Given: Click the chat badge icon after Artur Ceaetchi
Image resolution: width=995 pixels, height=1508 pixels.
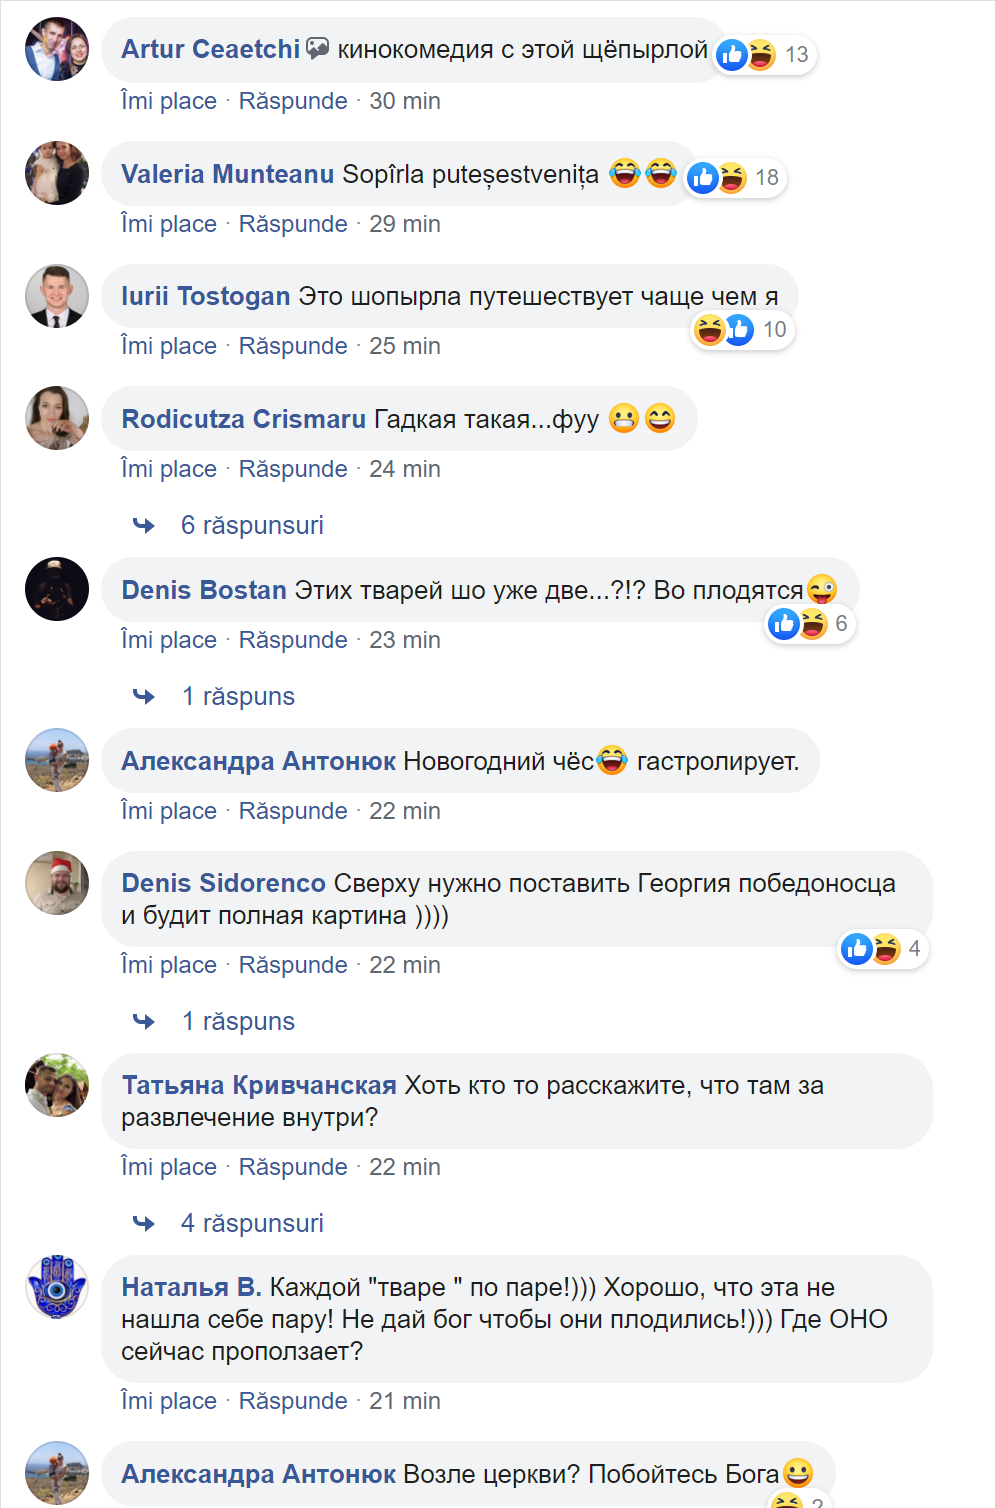Looking at the screenshot, I should [317, 48].
